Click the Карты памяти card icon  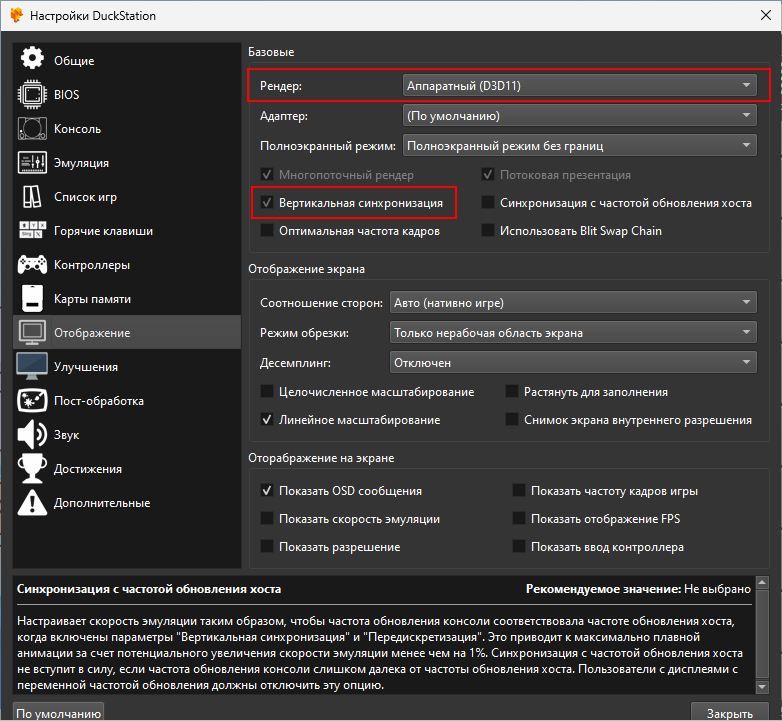[x=32, y=298]
